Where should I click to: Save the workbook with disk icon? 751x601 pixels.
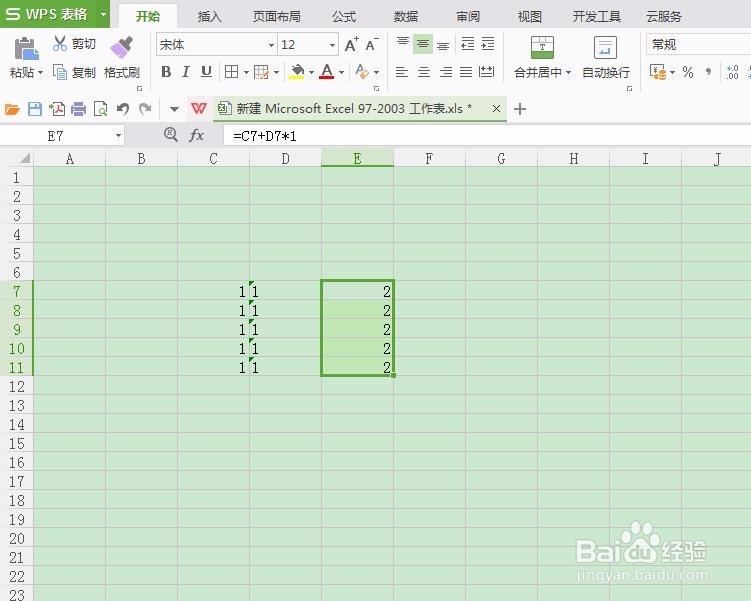click(34, 109)
